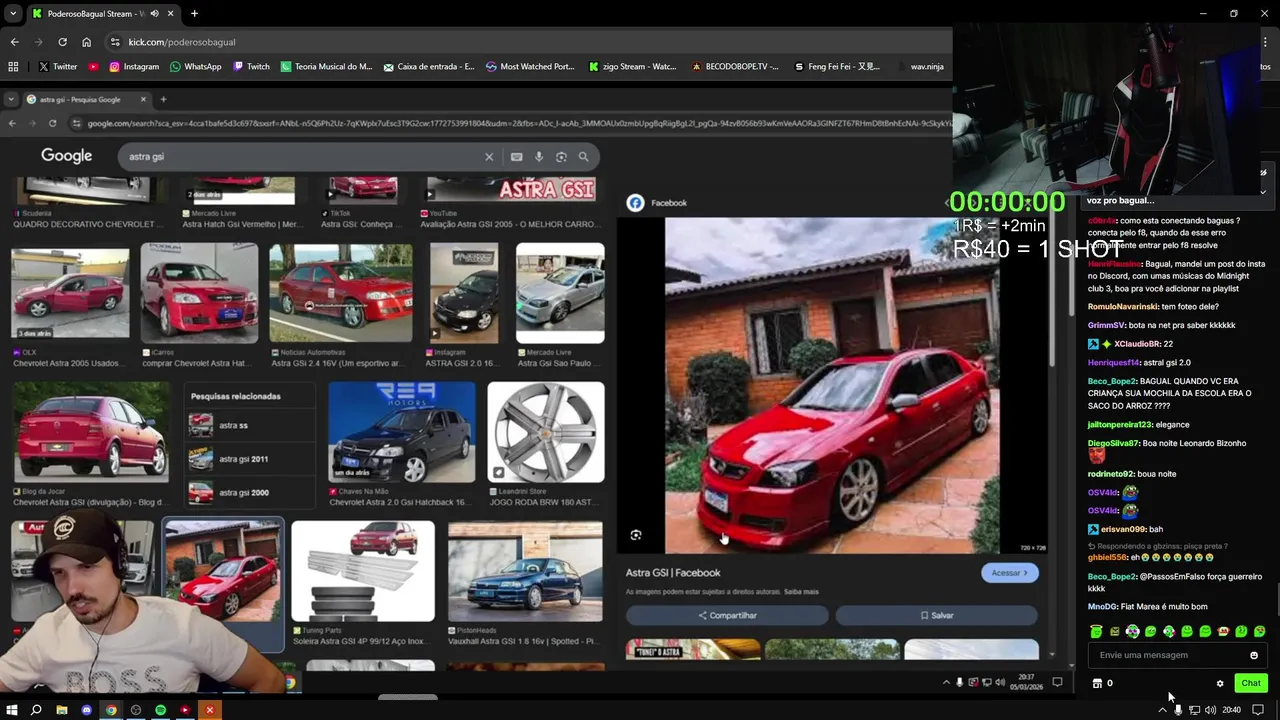Image resolution: width=1280 pixels, height=720 pixels.
Task: Click Saiba mais copyright link
Action: tap(801, 592)
